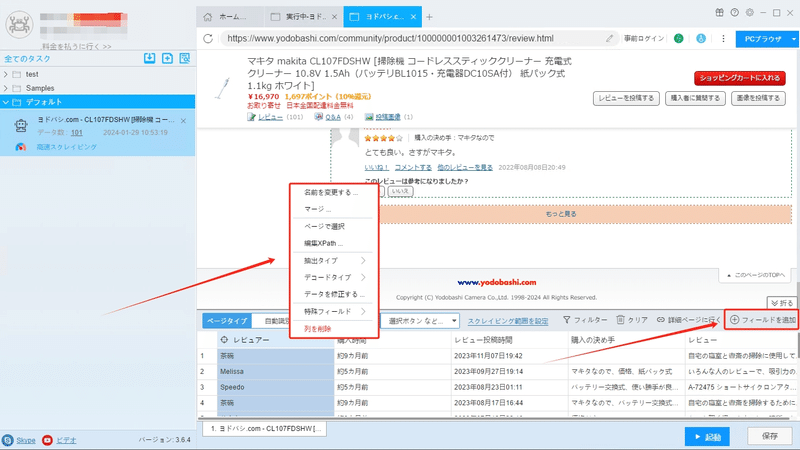Image resolution: width=800 pixels, height=450 pixels.
Task: Click the クリア trash button
Action: (632, 320)
